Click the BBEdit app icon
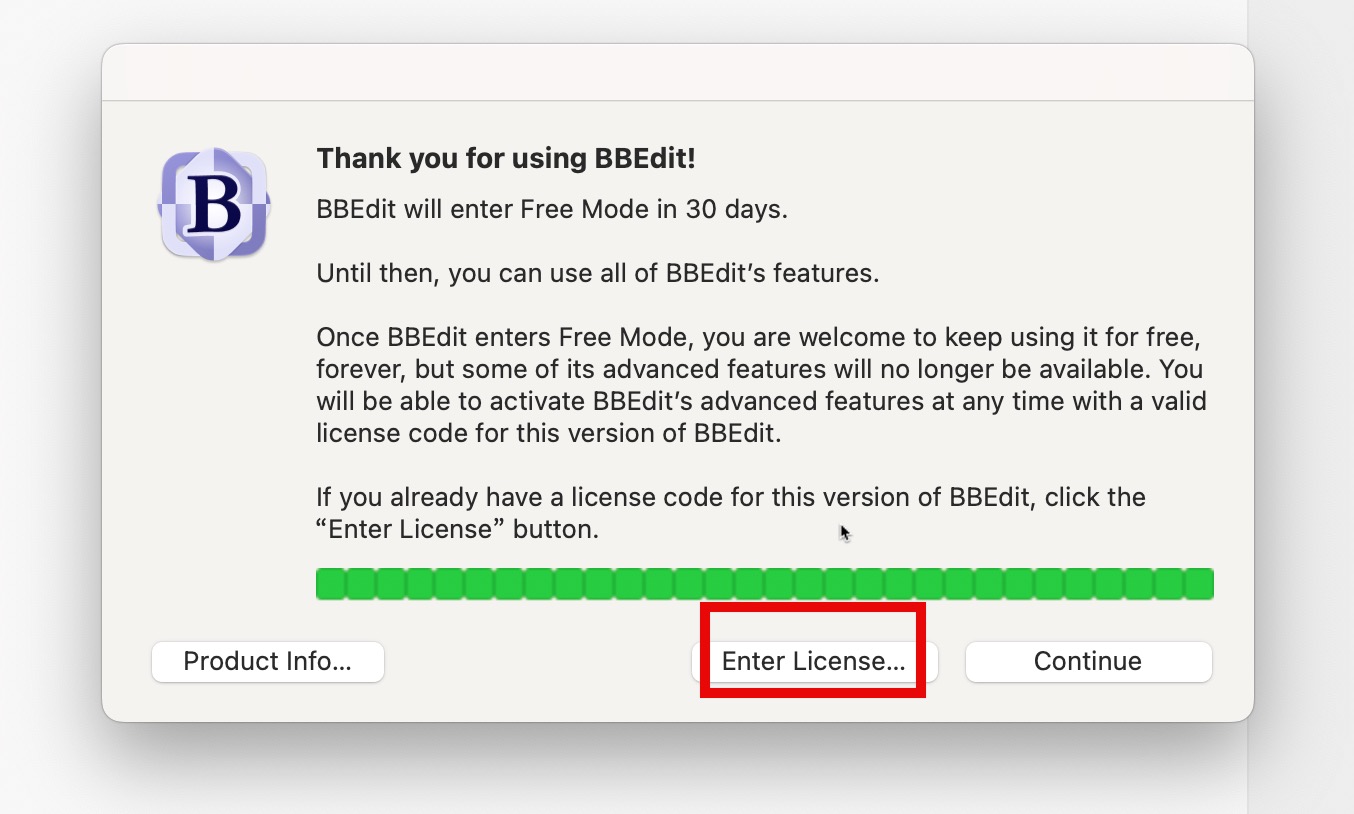The height and width of the screenshot is (814, 1354). [x=214, y=204]
